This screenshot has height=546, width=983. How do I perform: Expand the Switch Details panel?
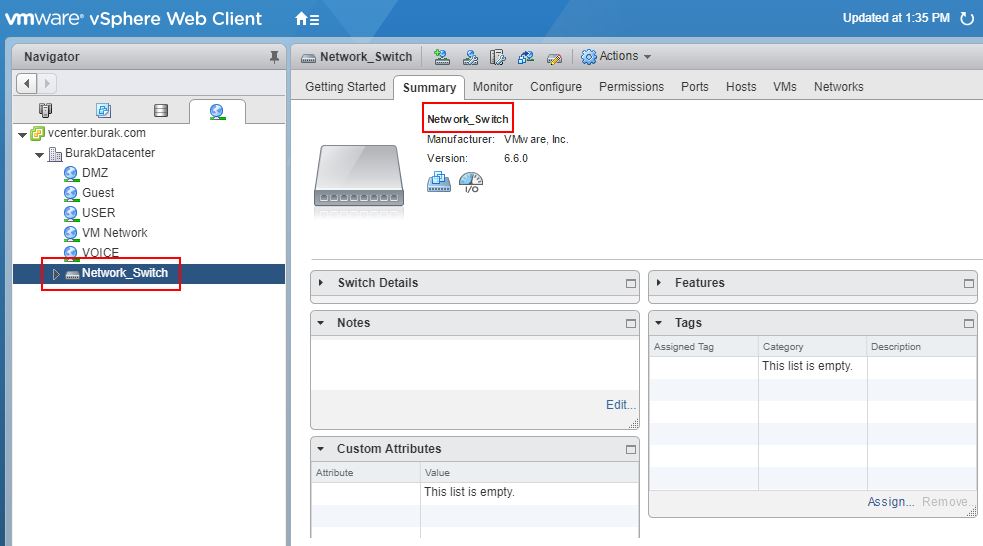[321, 283]
